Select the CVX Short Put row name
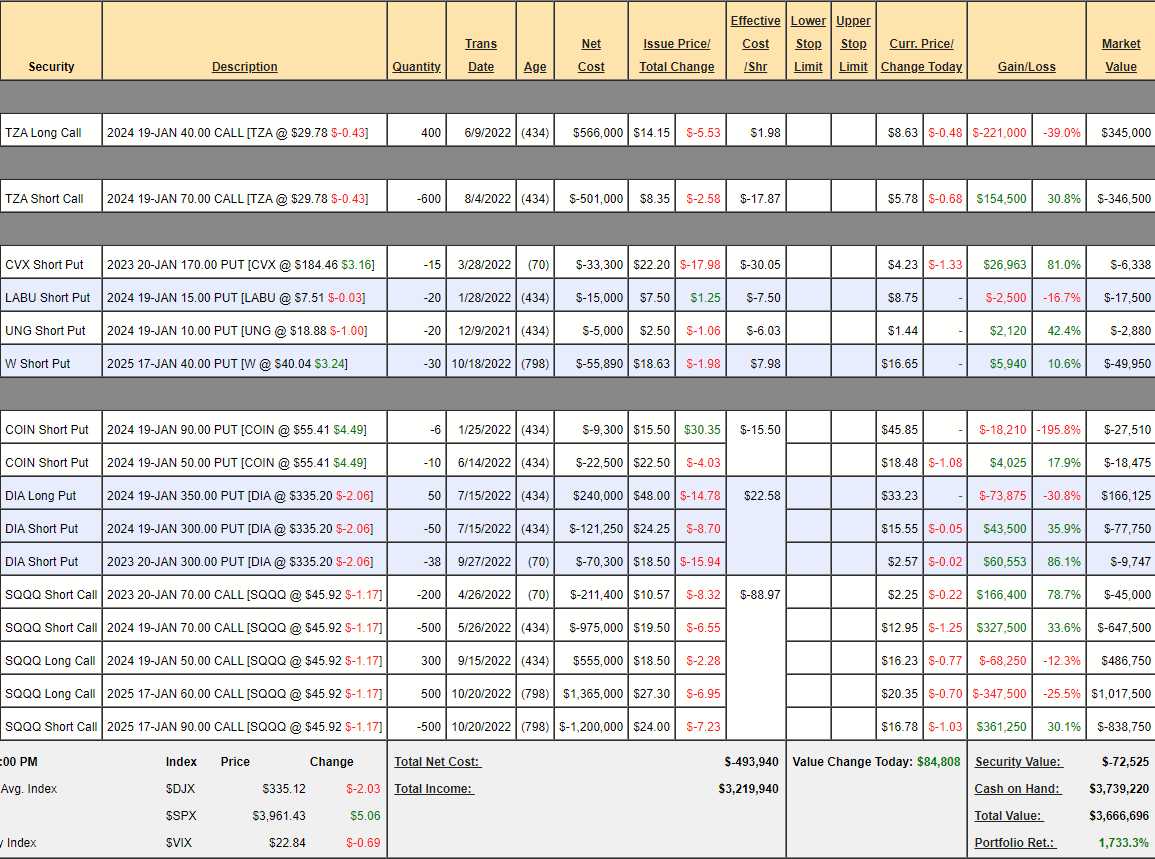The image size is (1155, 859). pos(45,265)
